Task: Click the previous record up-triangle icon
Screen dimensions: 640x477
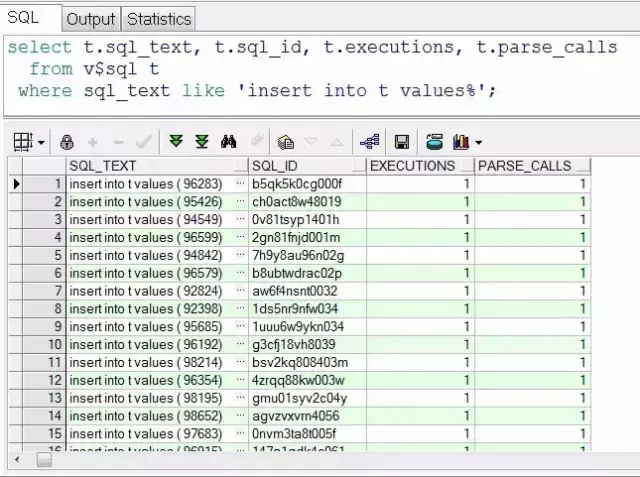Action: pos(337,142)
